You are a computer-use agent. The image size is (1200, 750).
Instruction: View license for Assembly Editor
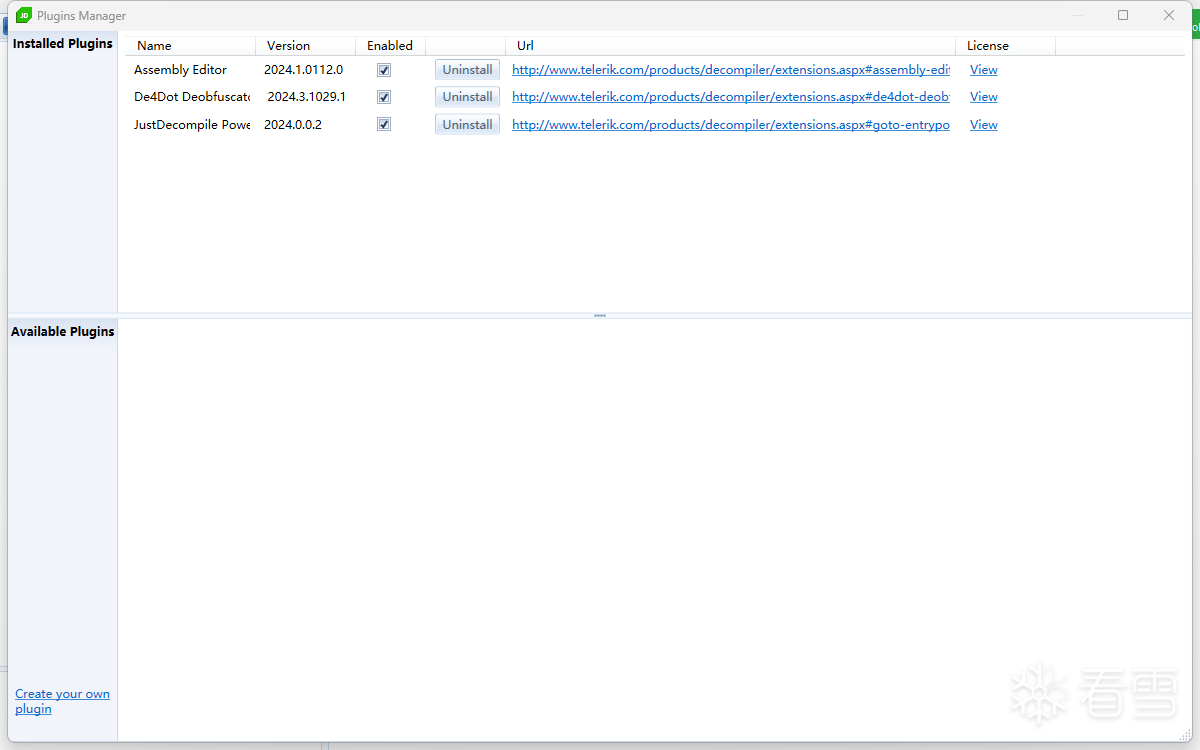click(x=984, y=70)
